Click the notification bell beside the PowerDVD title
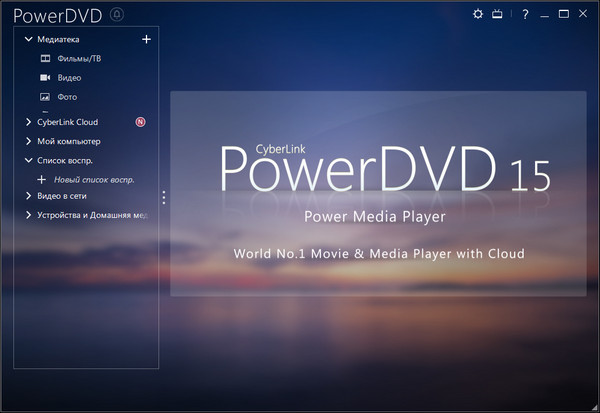This screenshot has width=600, height=413. tap(117, 14)
